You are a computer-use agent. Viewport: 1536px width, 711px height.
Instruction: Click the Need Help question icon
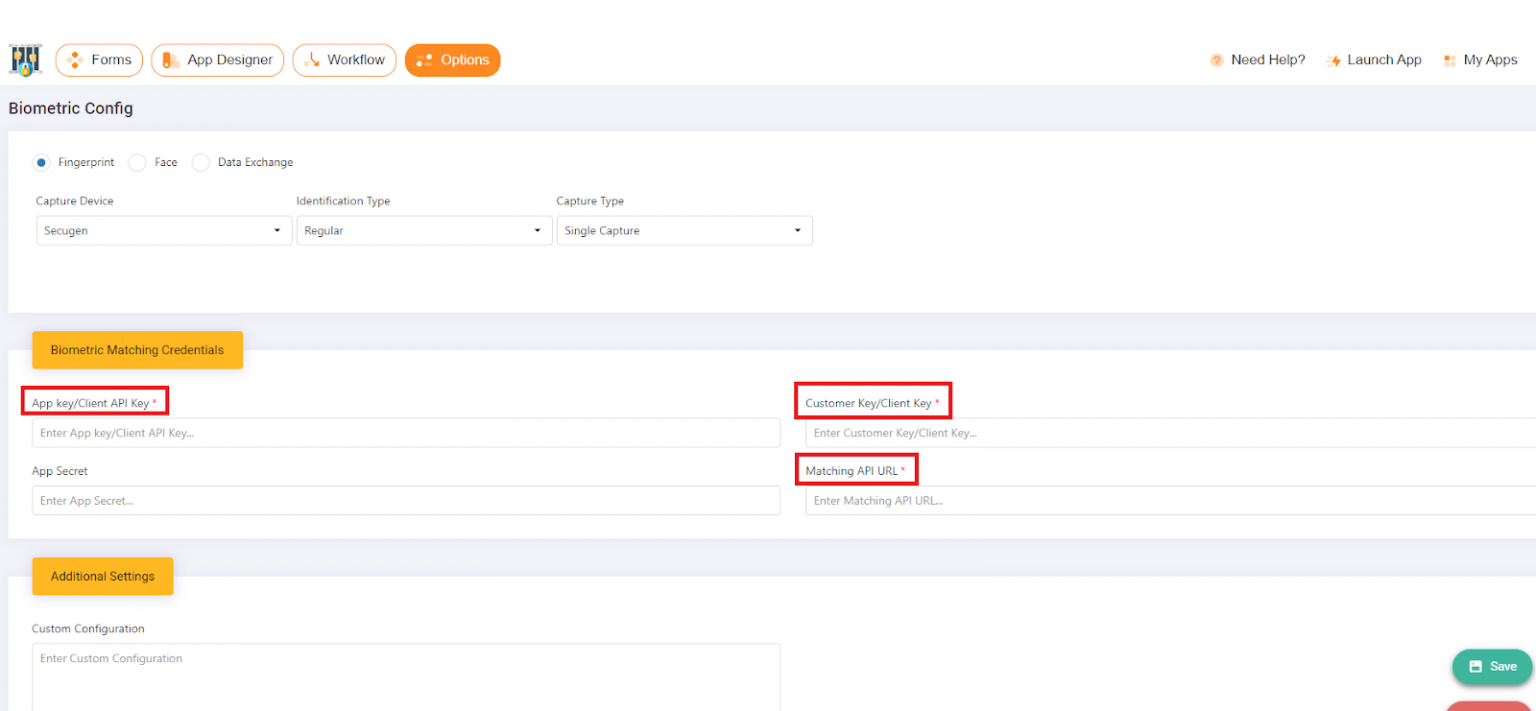[x=1218, y=60]
